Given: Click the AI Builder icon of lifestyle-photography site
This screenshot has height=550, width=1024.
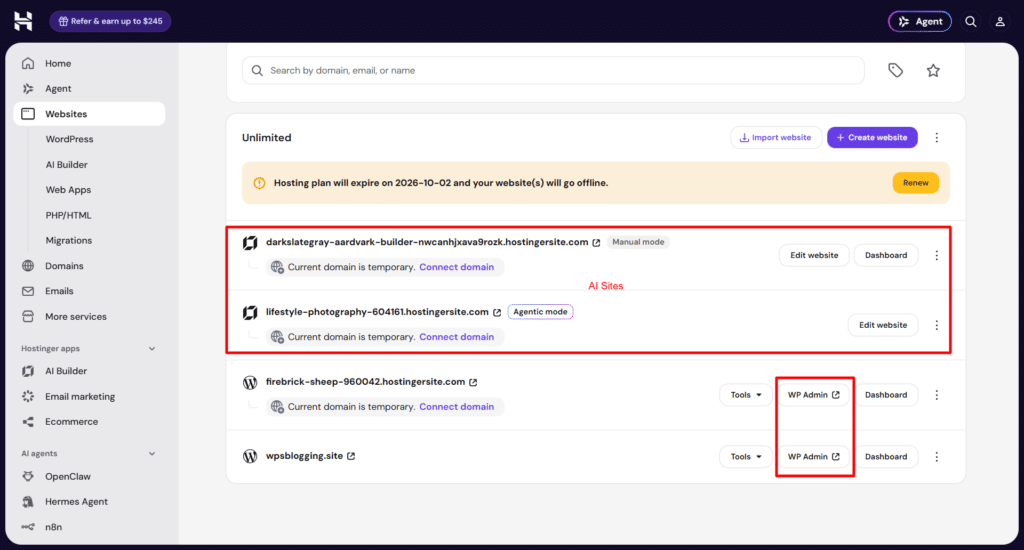Looking at the screenshot, I should coord(250,313).
